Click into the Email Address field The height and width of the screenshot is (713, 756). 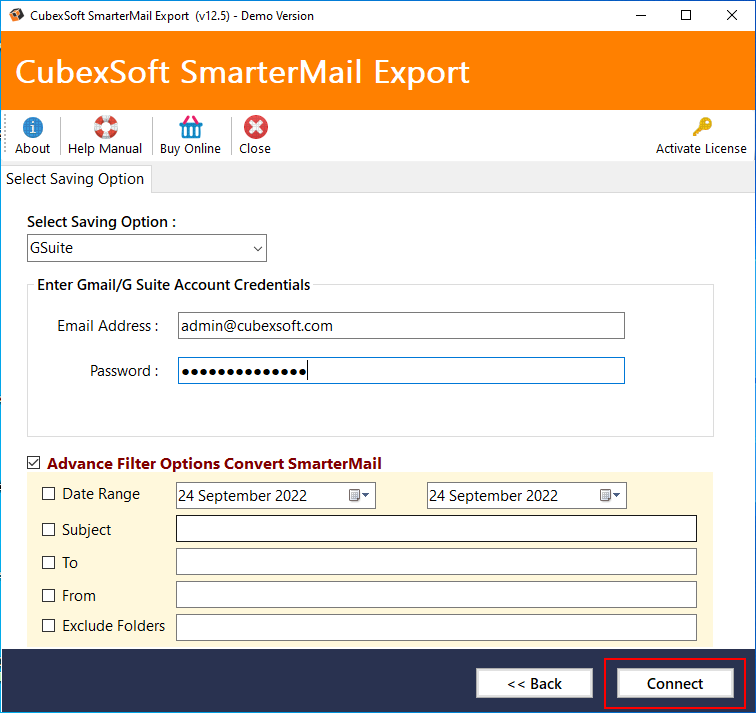click(x=400, y=326)
